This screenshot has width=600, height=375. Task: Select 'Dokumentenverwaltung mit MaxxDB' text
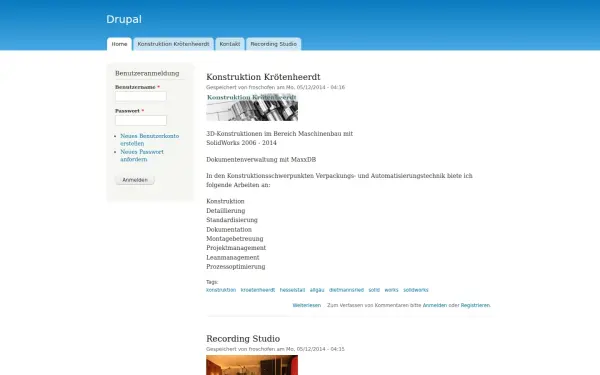261,160
